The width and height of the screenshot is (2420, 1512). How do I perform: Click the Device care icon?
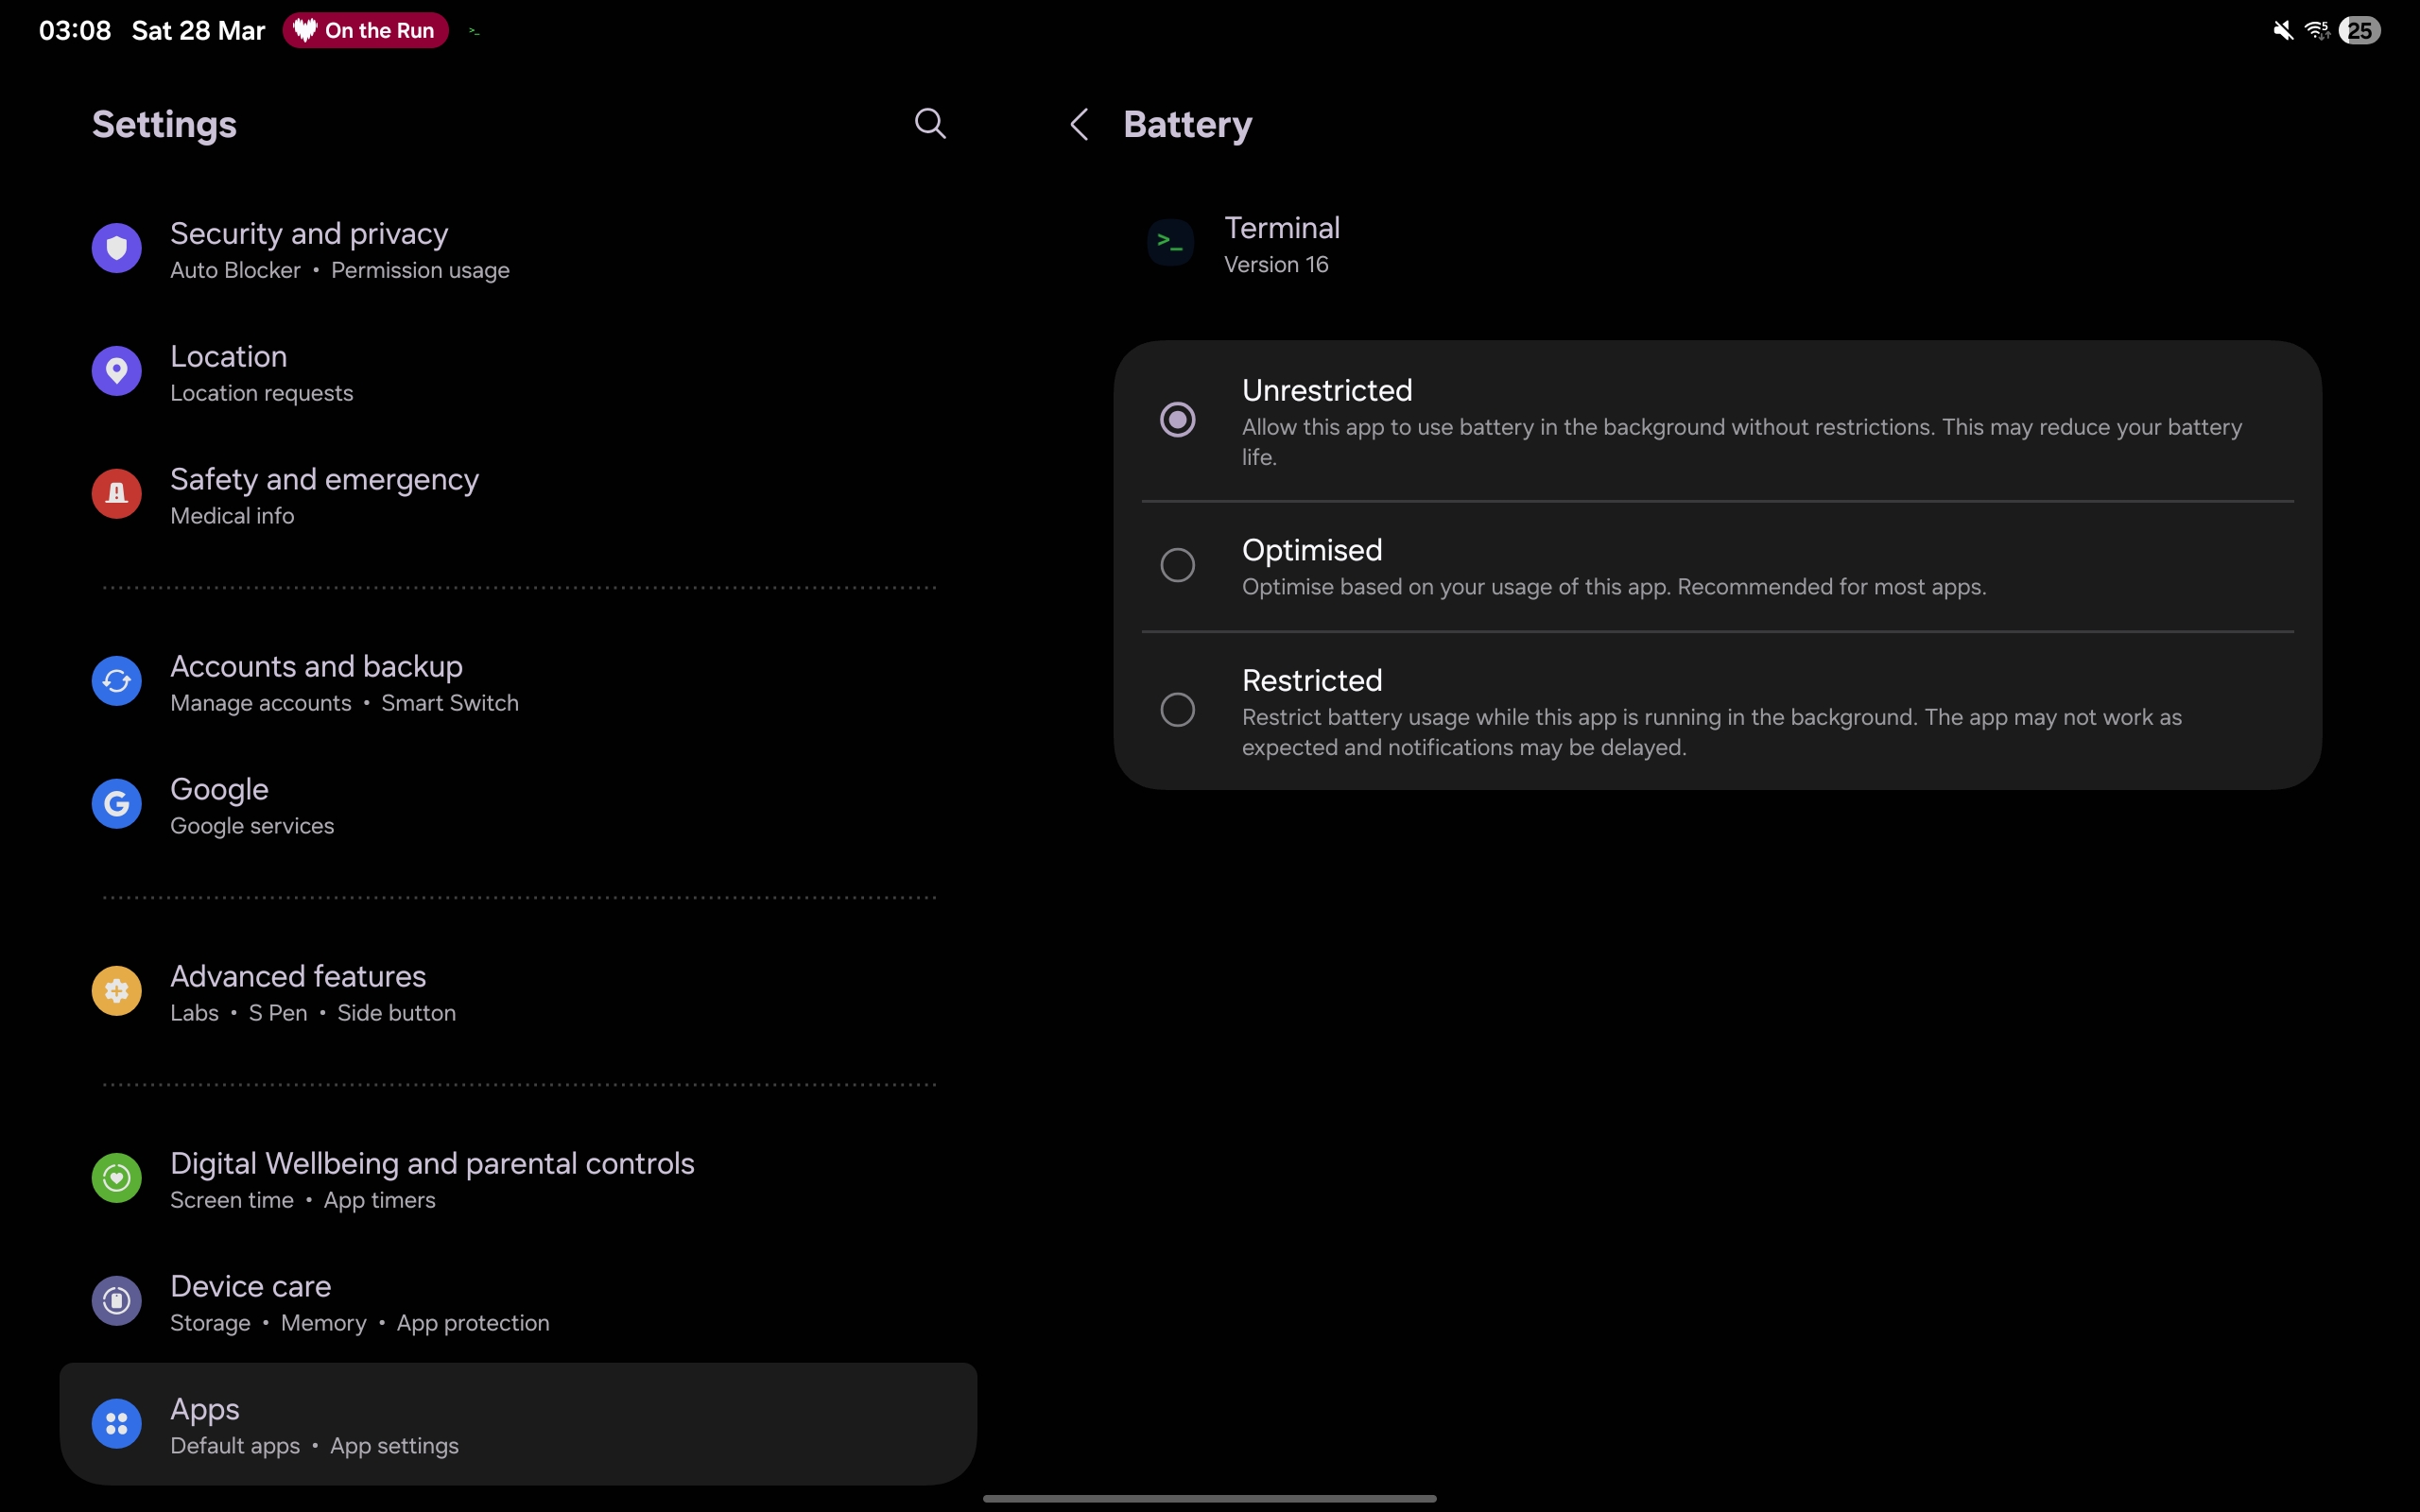116,1300
